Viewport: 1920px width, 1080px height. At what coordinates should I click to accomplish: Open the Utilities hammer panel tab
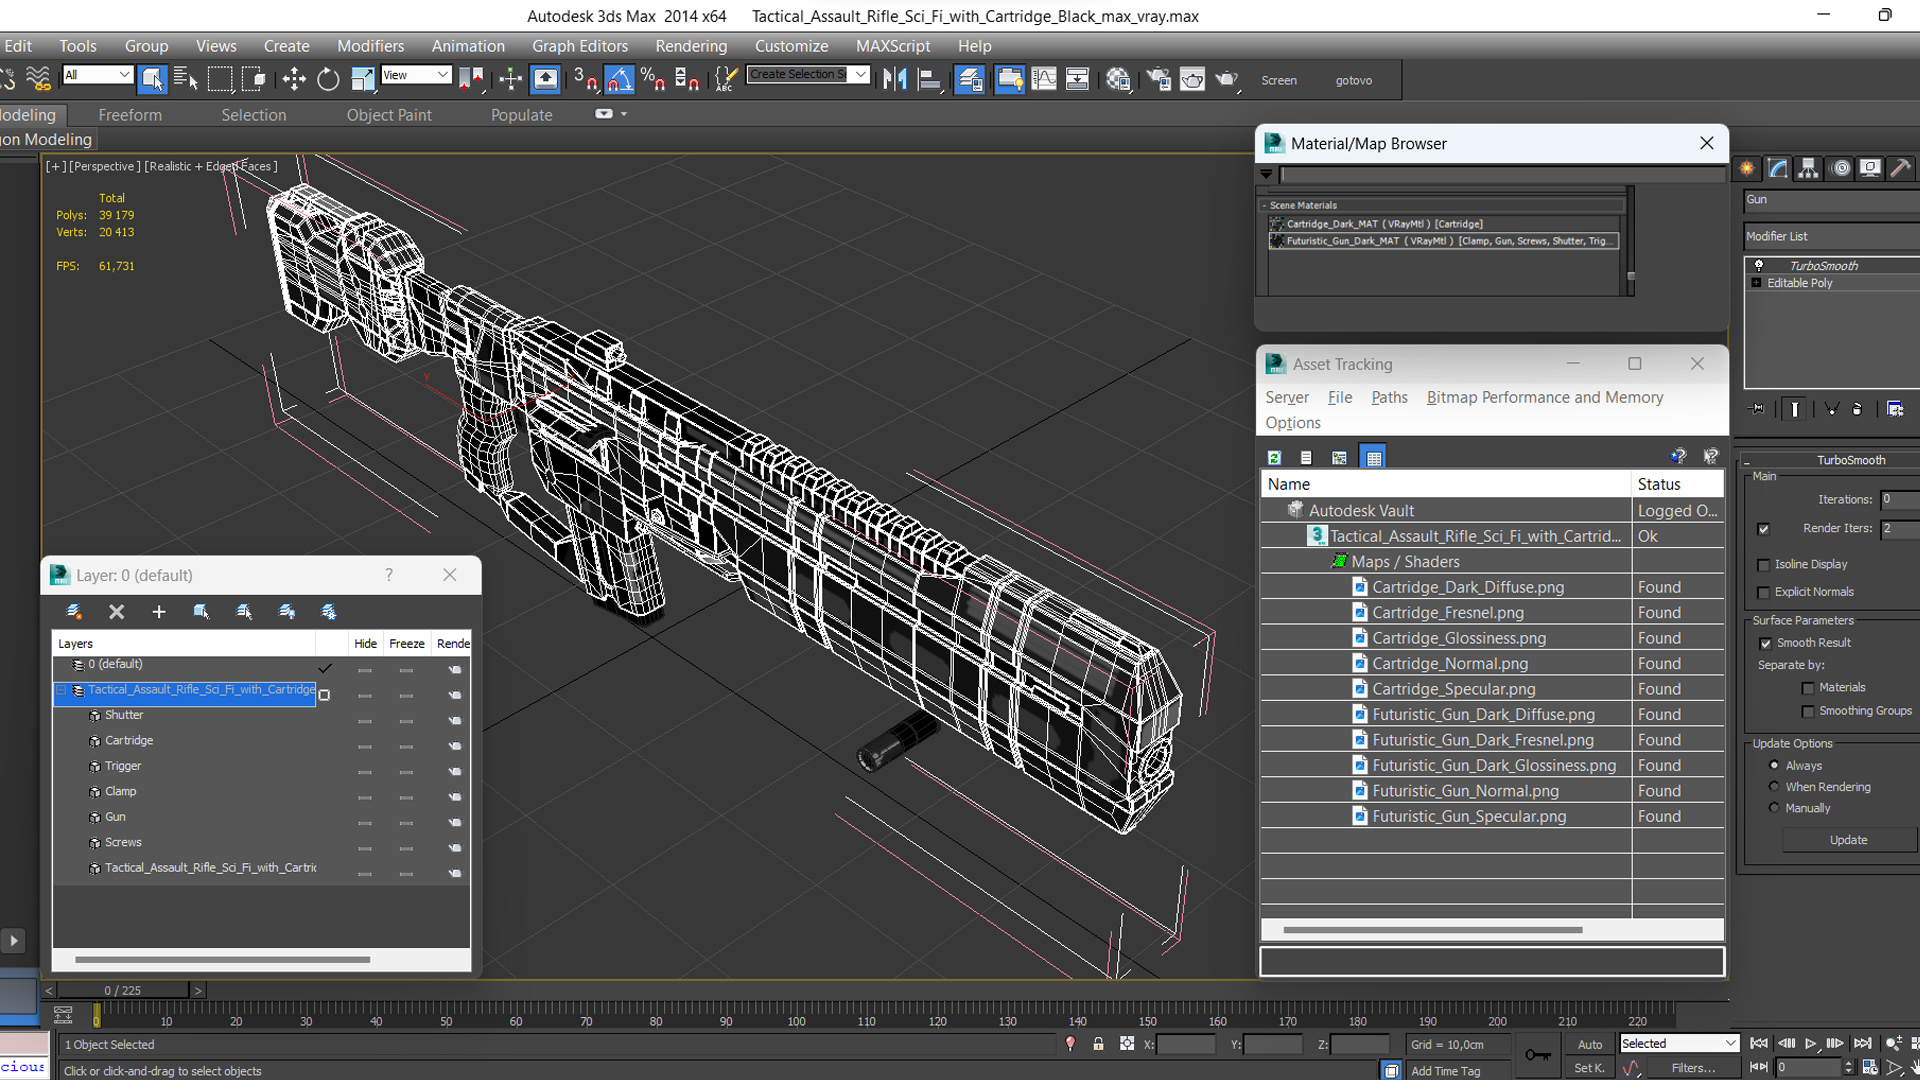(x=1901, y=168)
